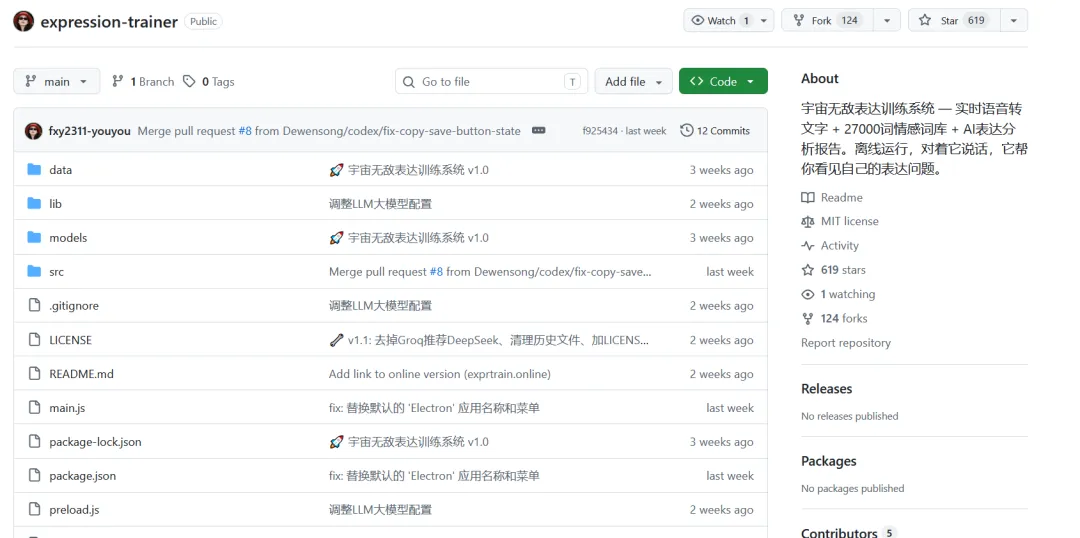This screenshot has height=538, width=1080.
Task: Open the package-lock.json file name
Action: (95, 442)
